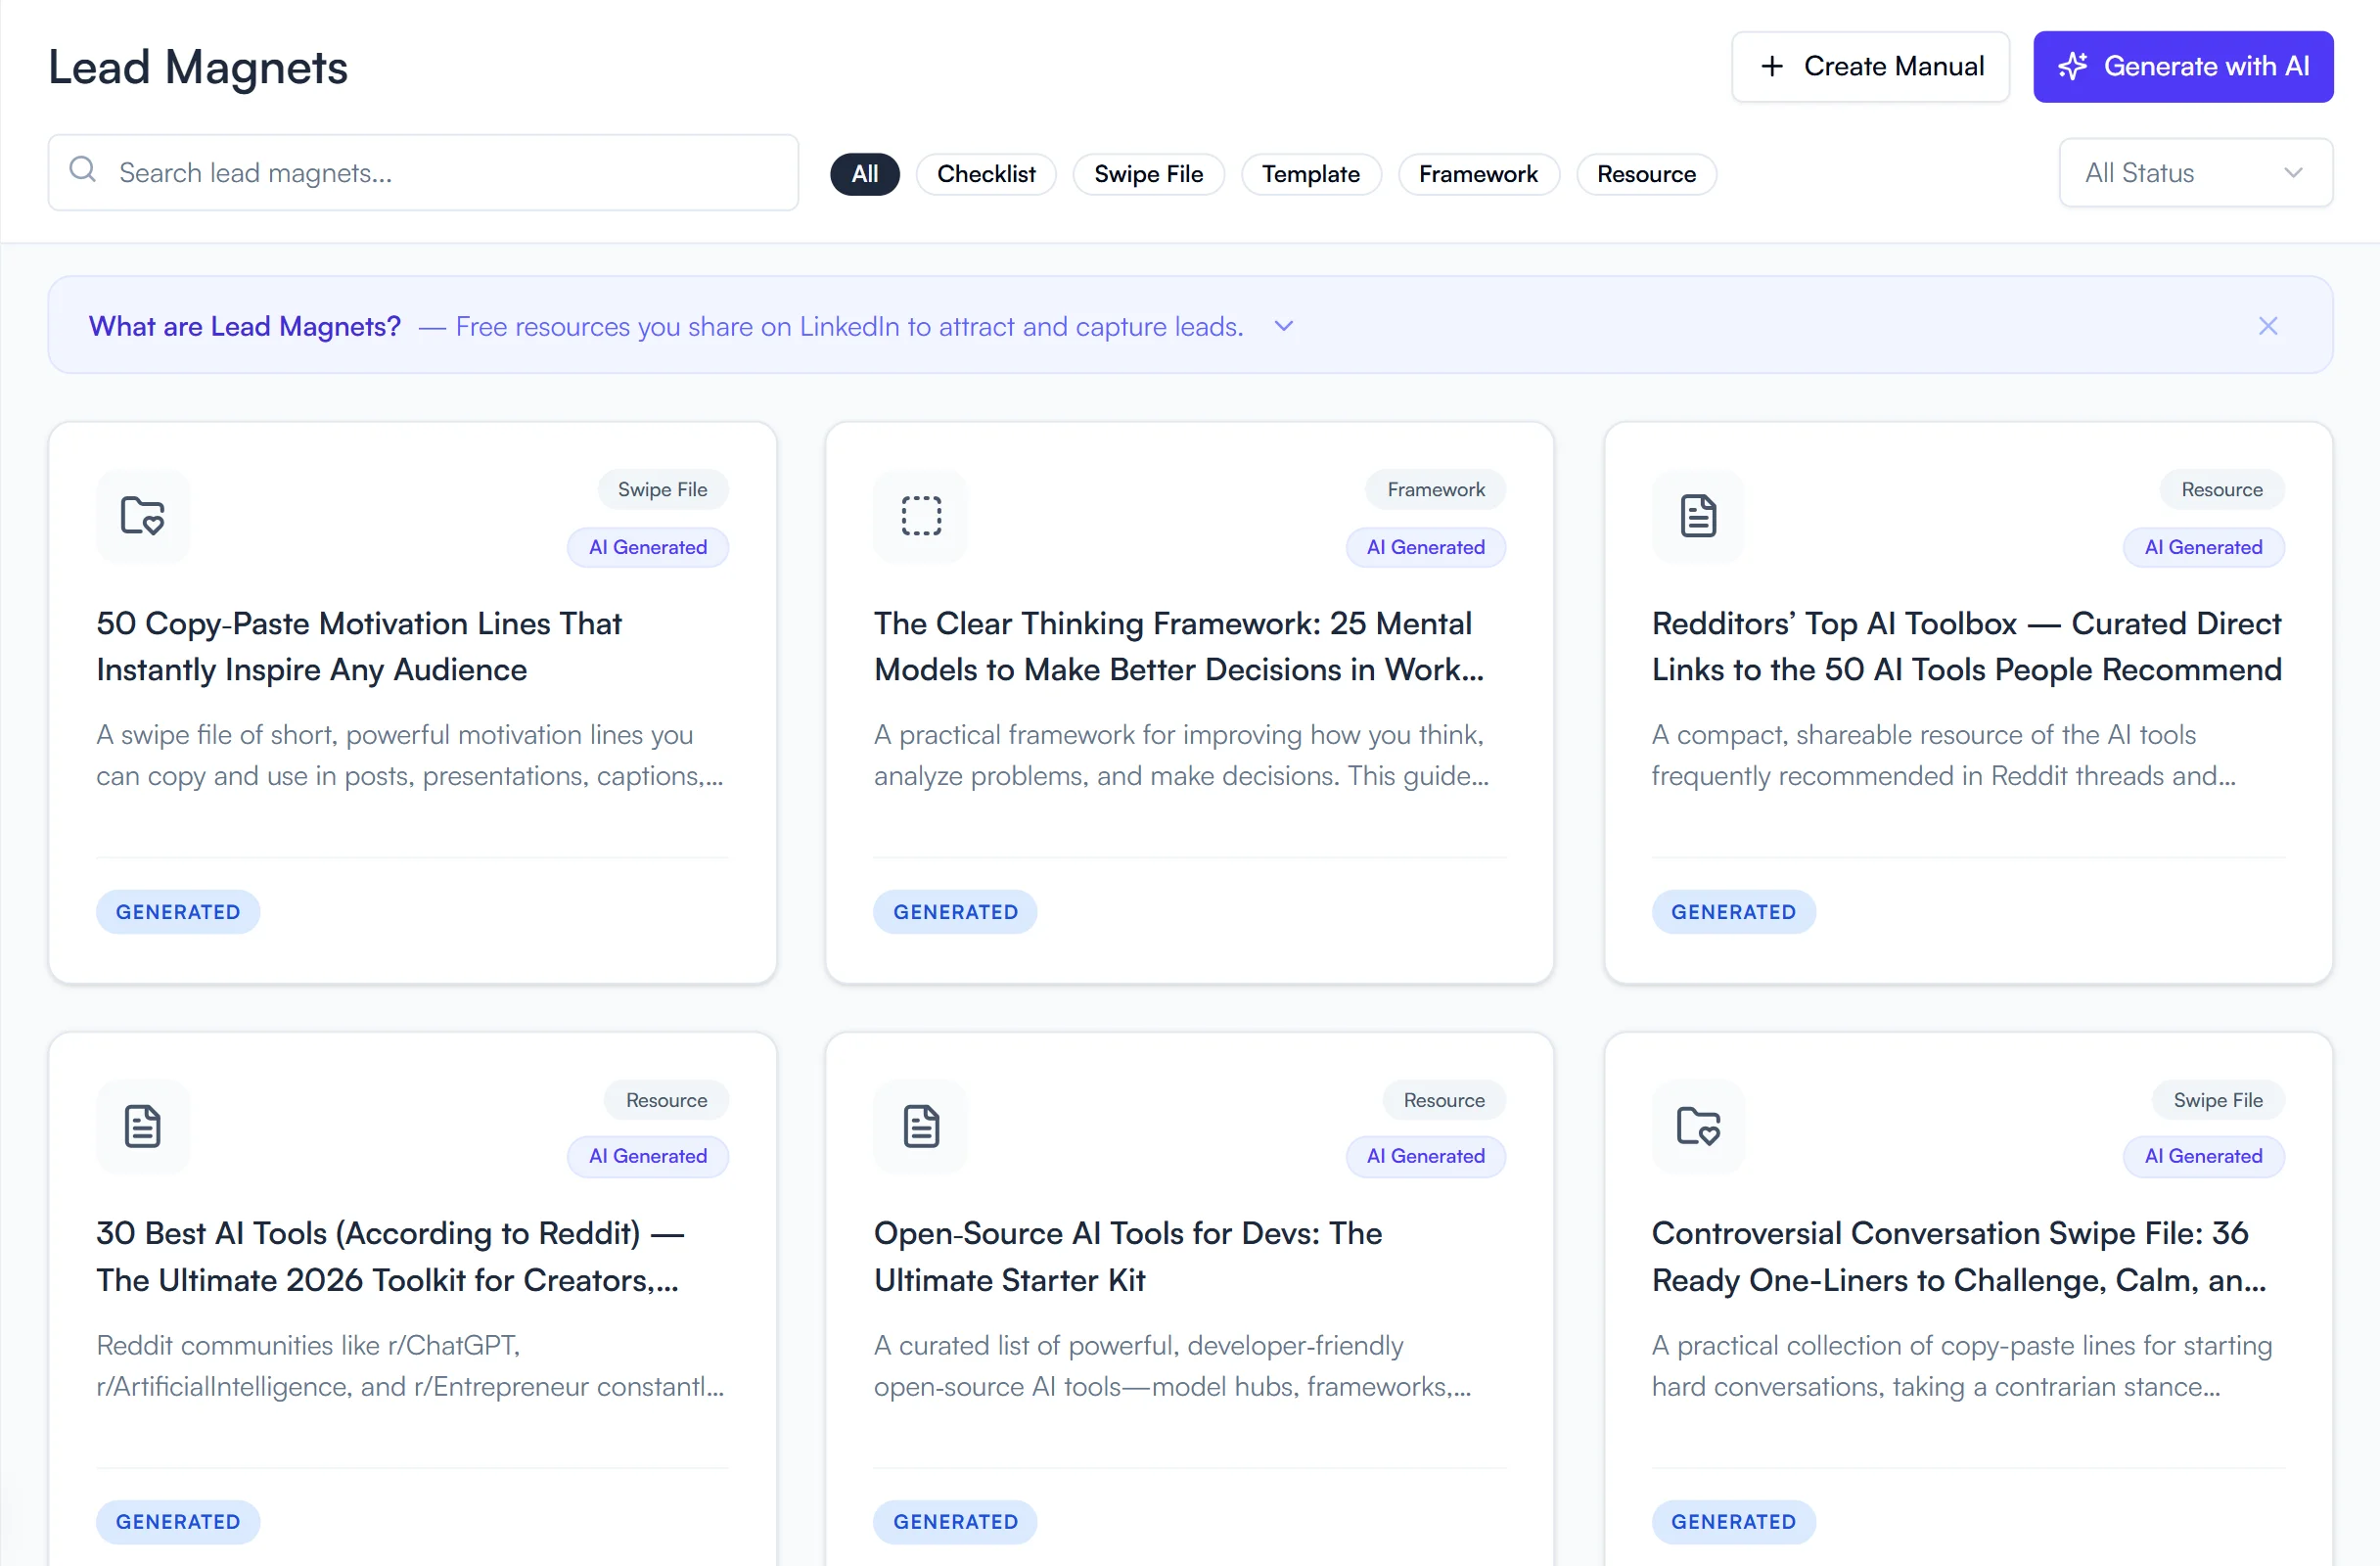The height and width of the screenshot is (1566, 2380).
Task: Dismiss the Lead Magnets info banner
Action: pyautogui.click(x=2267, y=325)
